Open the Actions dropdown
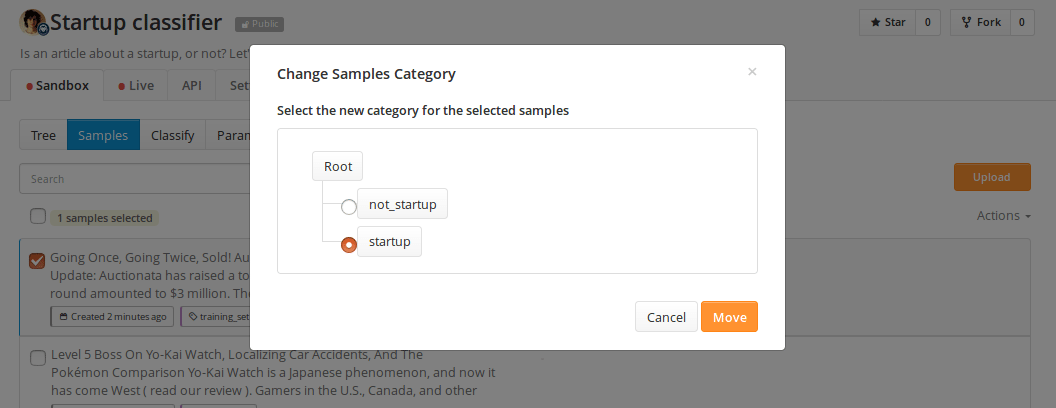Image resolution: width=1056 pixels, height=408 pixels. [1003, 216]
